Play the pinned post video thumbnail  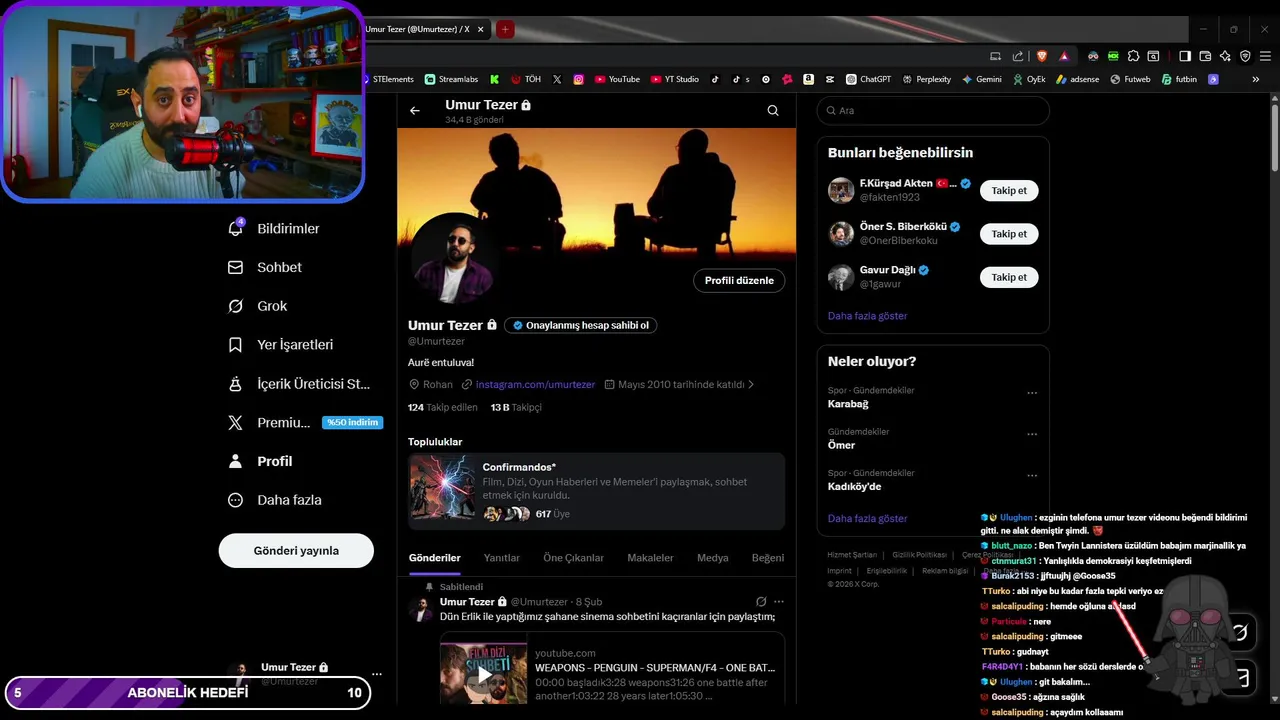coord(484,674)
